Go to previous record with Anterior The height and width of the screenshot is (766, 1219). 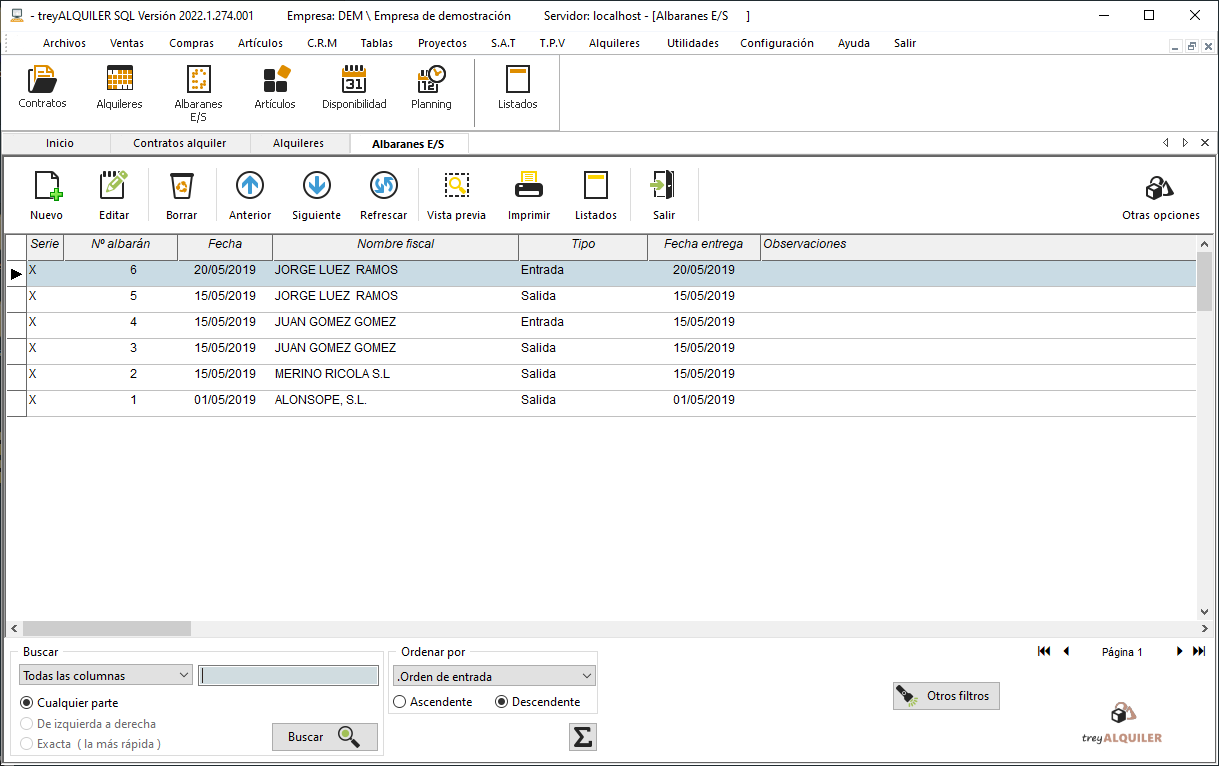tap(250, 195)
